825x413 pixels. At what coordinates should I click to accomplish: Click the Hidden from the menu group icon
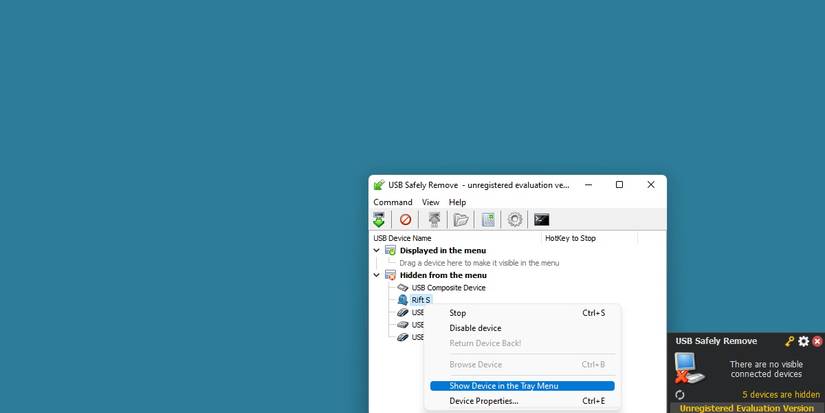390,275
